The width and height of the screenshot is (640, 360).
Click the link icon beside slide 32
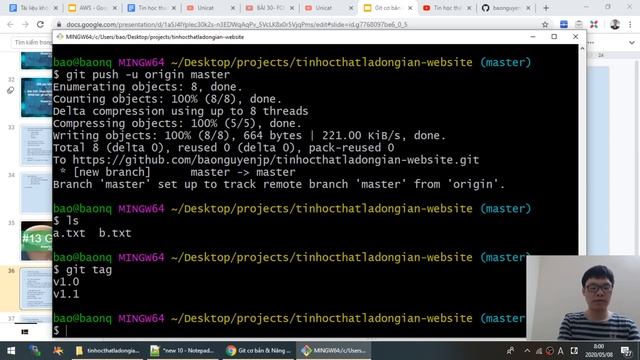pyautogui.click(x=11, y=90)
